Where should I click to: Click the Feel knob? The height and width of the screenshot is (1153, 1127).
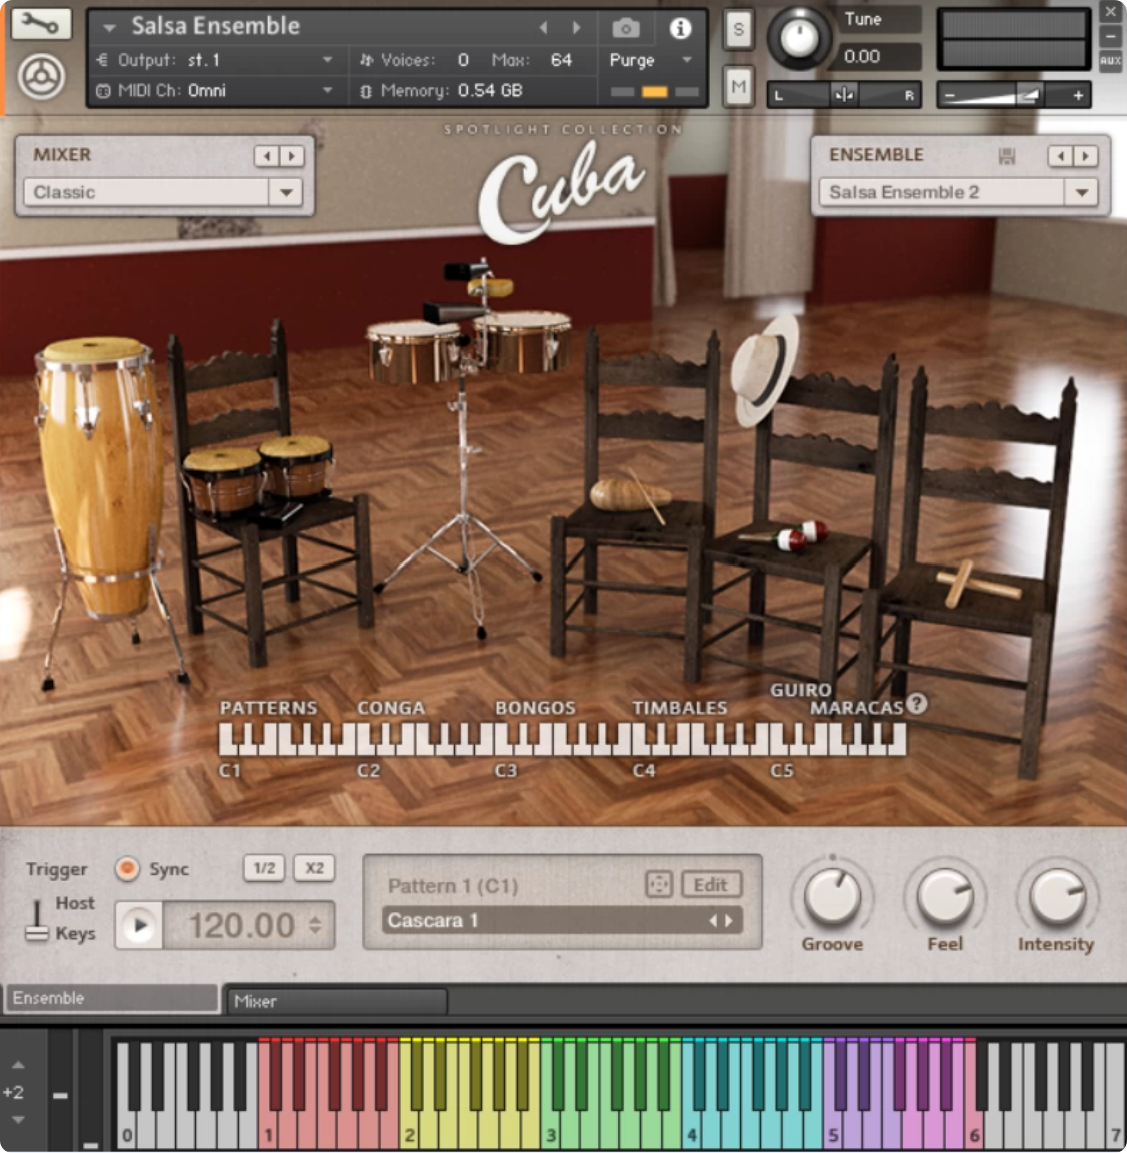point(945,896)
